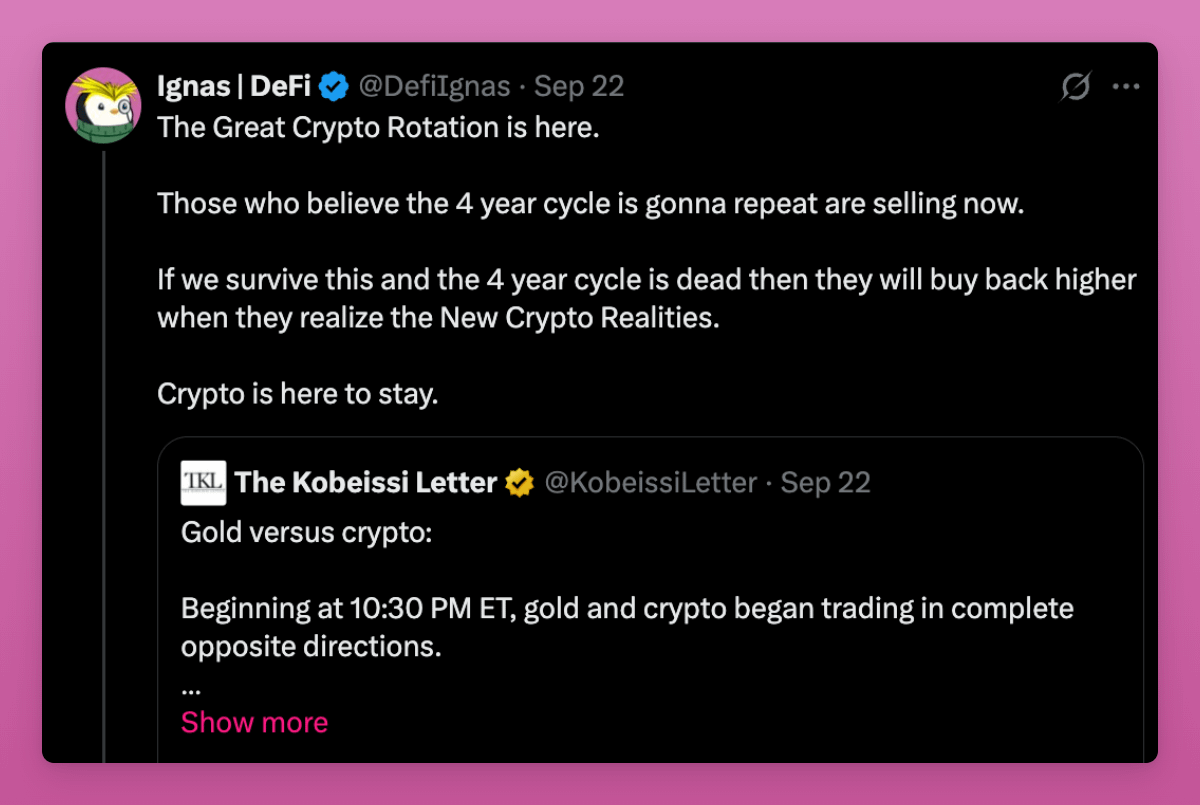
Task: Click the TKL logo avatar
Action: pos(203,483)
